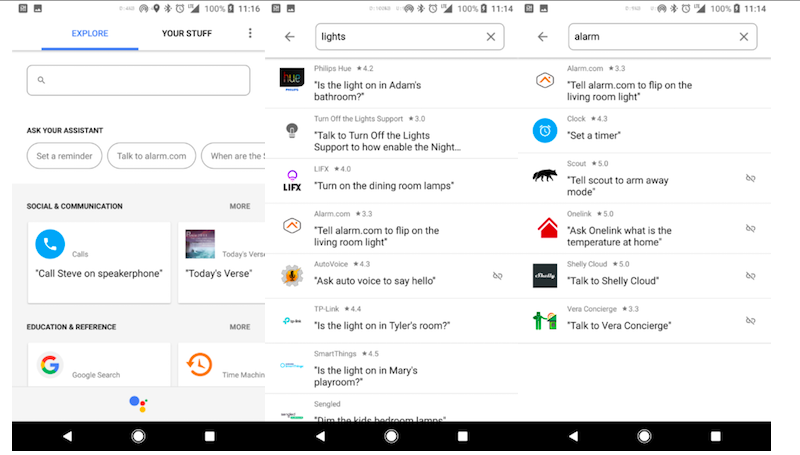
Task: Tap Android back button on Explore screen
Action: click(x=67, y=436)
